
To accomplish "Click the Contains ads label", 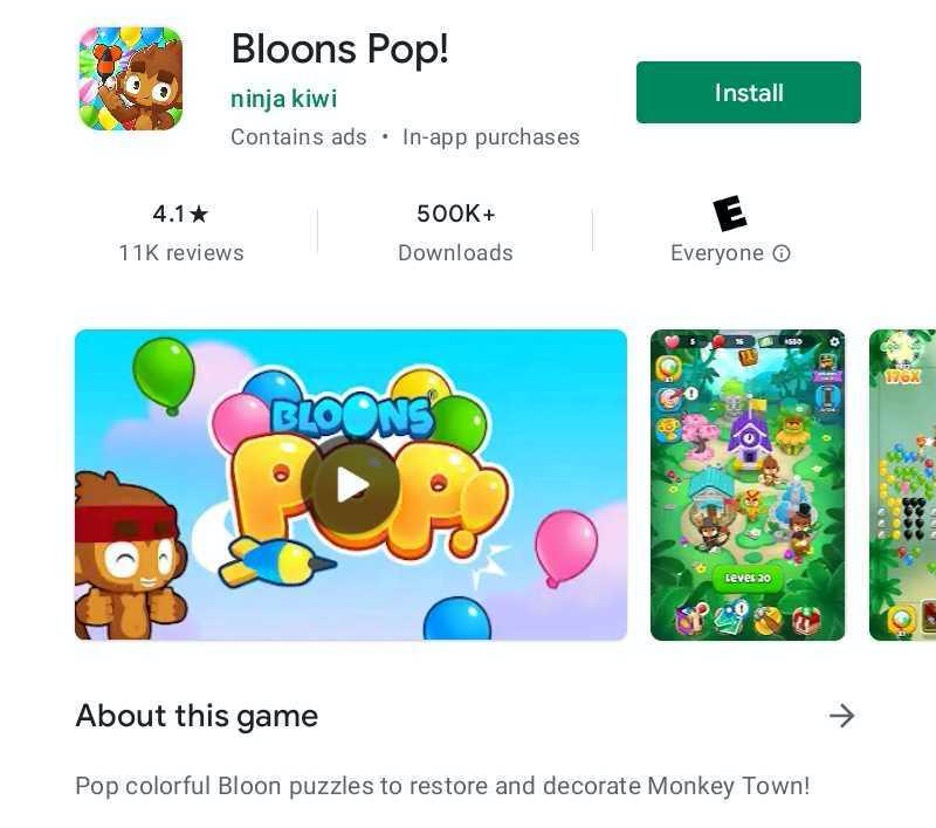I will pos(298,137).
